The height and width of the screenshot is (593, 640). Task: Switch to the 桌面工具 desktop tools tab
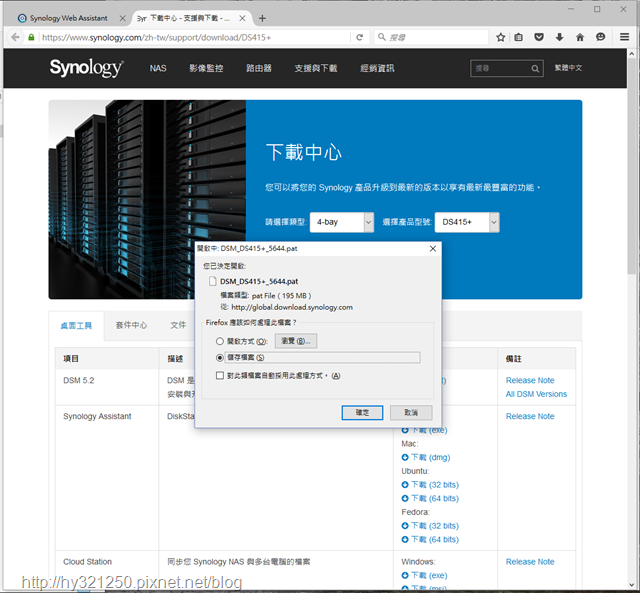[x=76, y=325]
